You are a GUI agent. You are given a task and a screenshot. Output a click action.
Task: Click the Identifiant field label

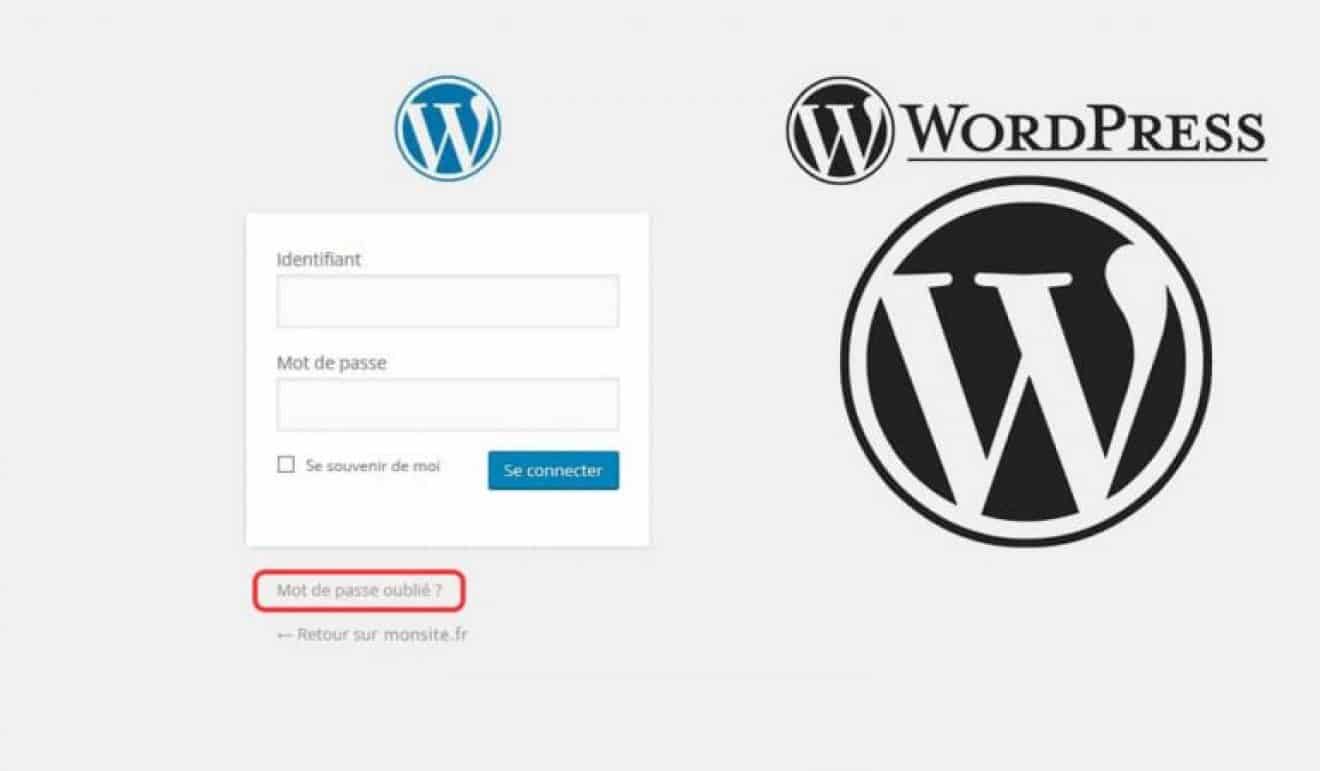point(319,259)
